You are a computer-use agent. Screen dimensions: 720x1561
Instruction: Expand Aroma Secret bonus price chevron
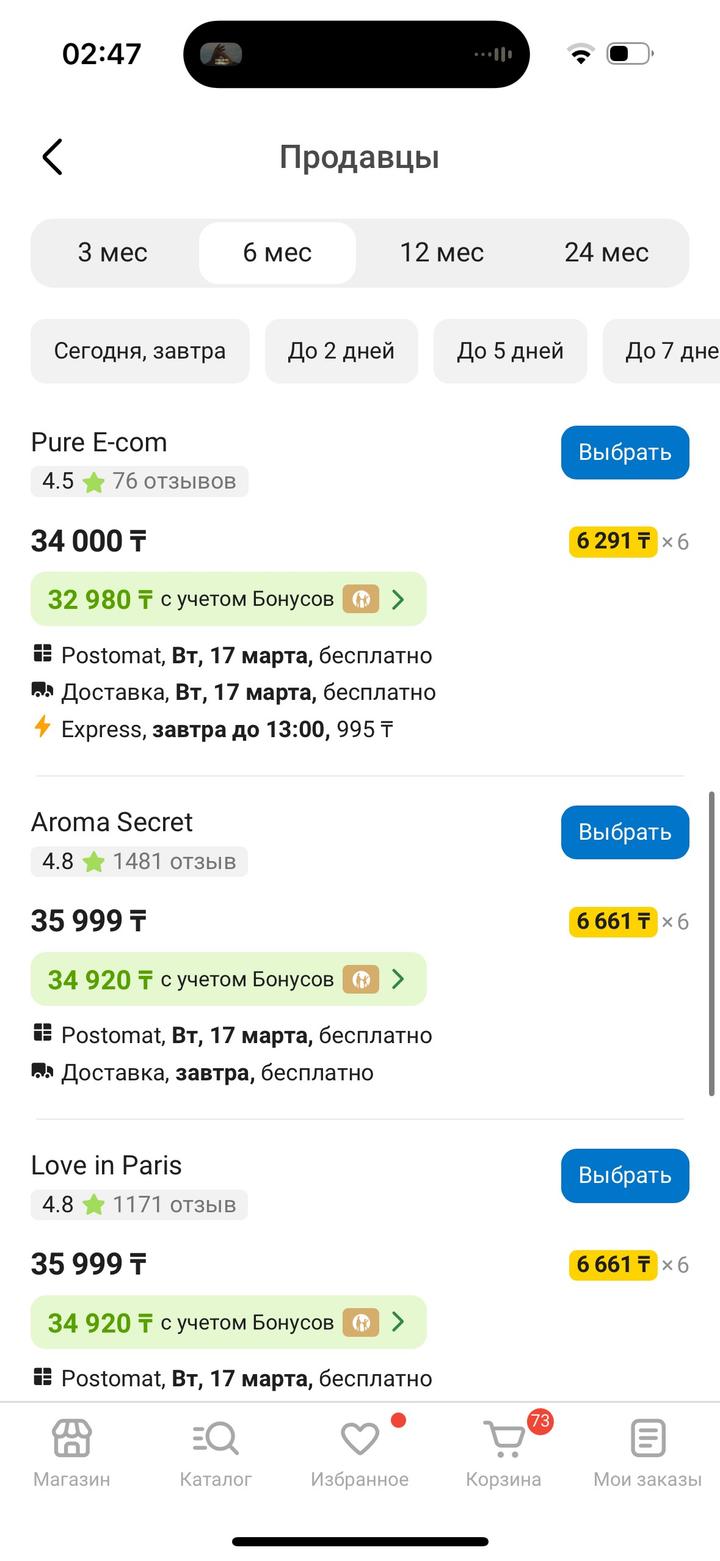click(398, 979)
